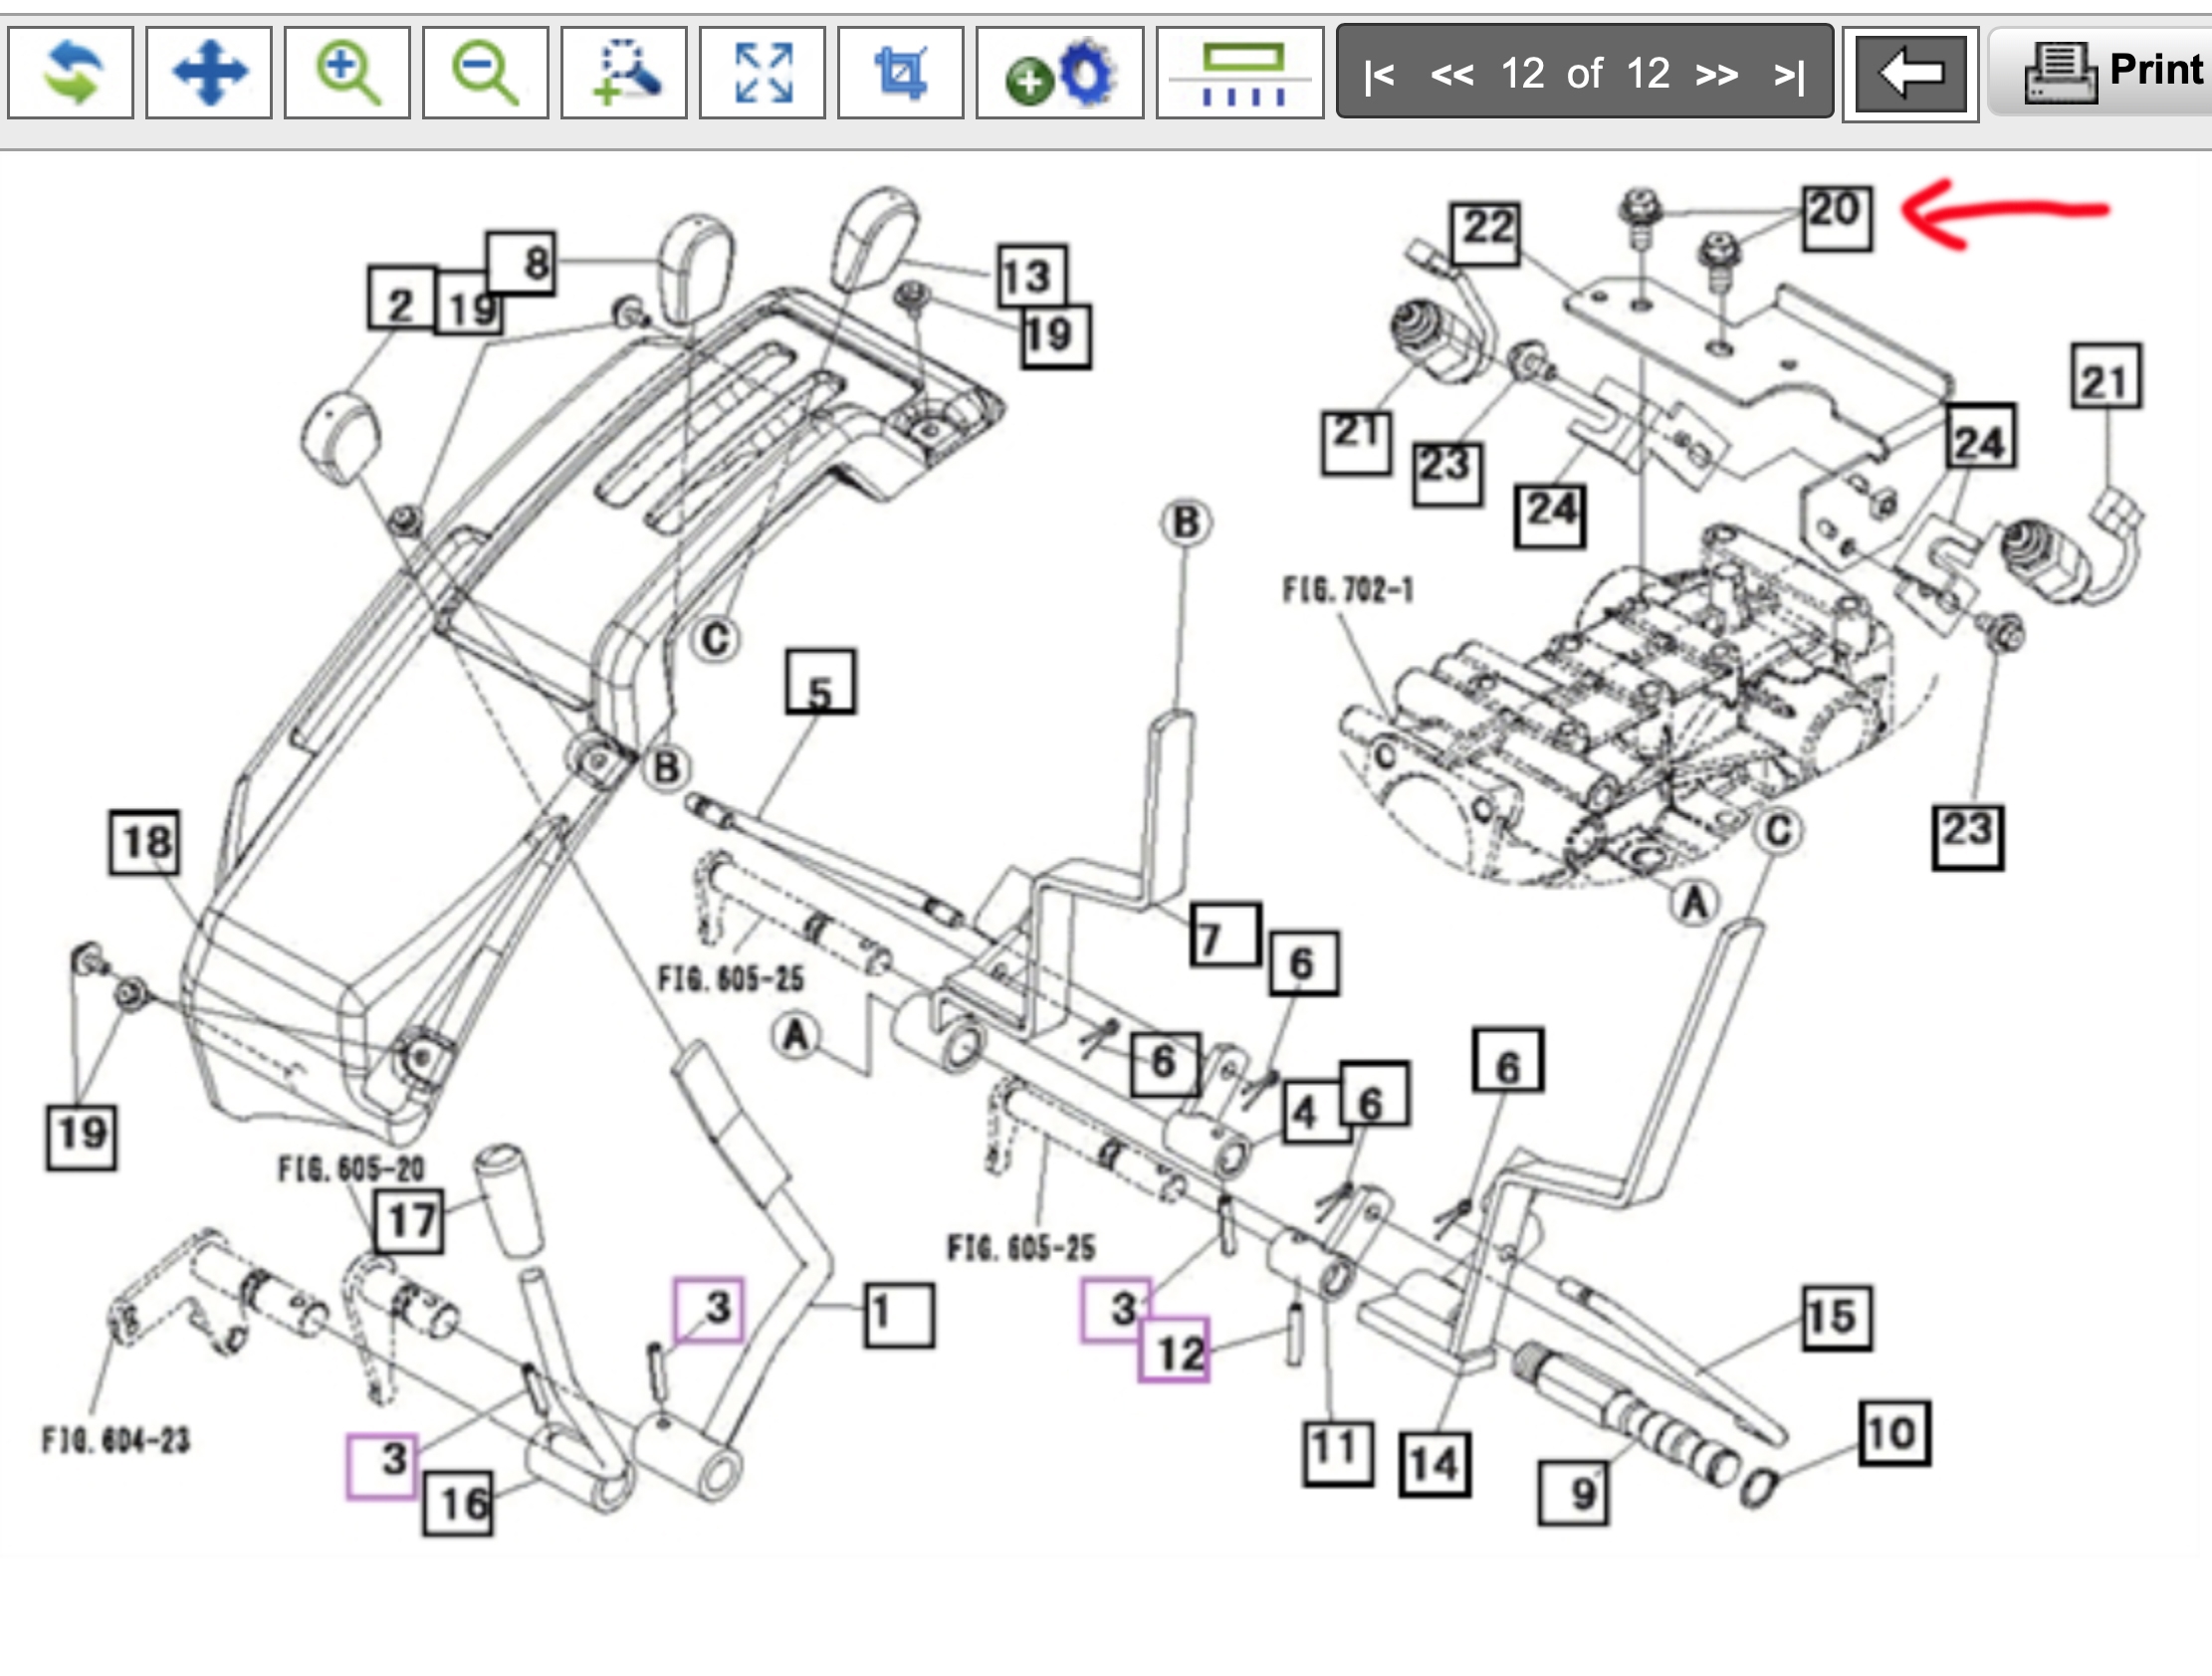
Task: Click the black back arrow button
Action: pos(1910,73)
